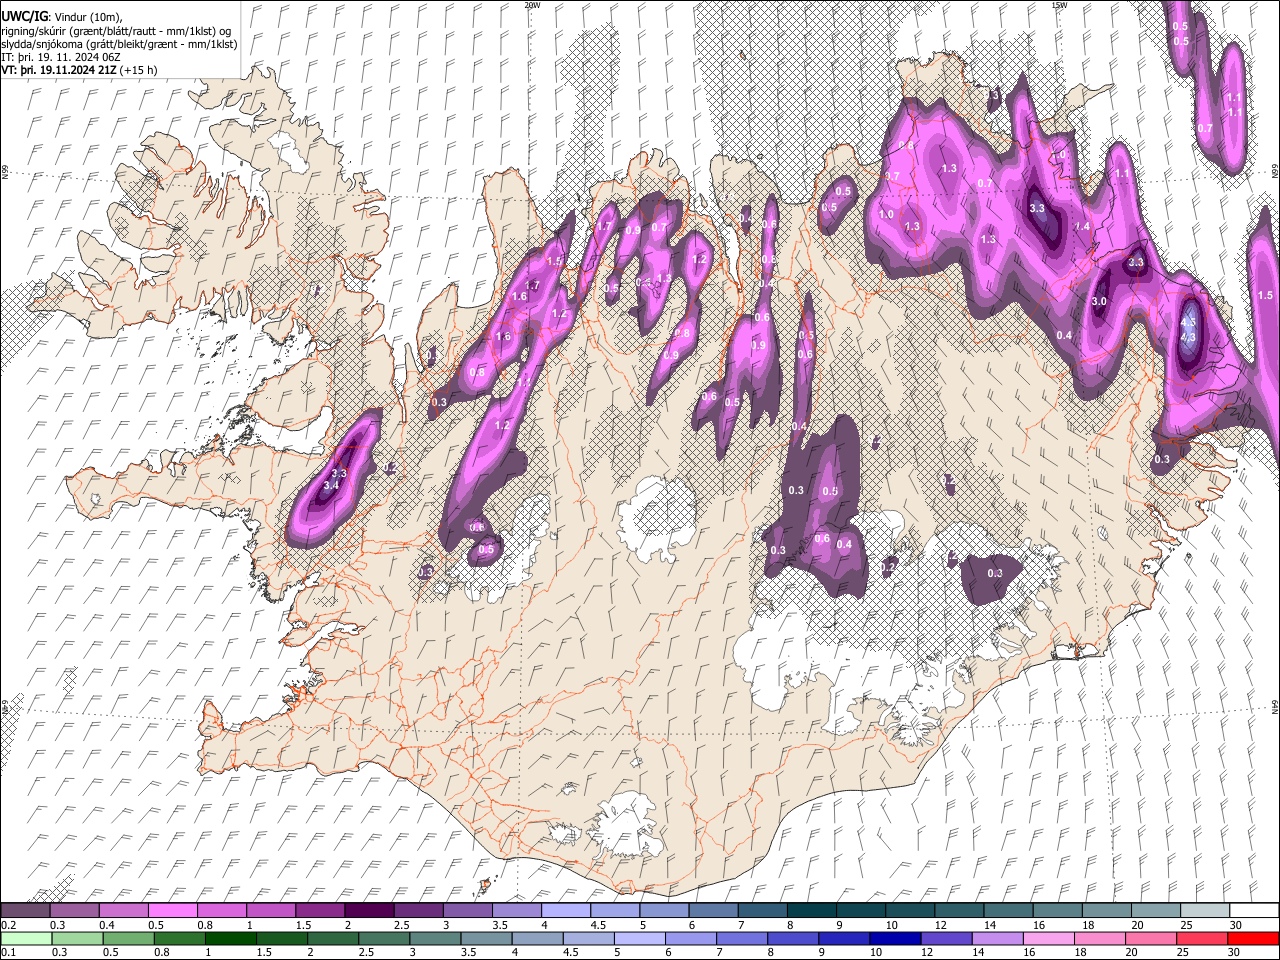Pick the 0.1 pale green swatch in the rain scale

[x=26, y=938]
